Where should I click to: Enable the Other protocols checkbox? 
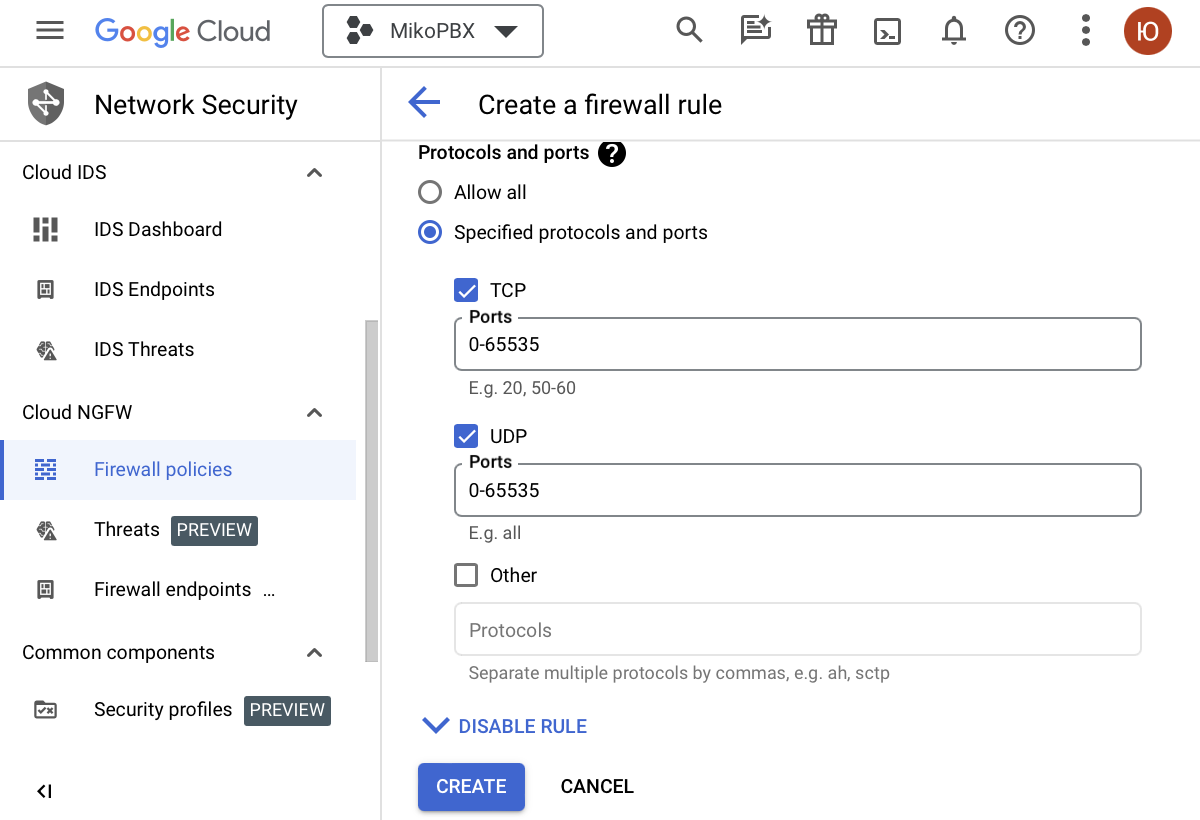coord(466,575)
